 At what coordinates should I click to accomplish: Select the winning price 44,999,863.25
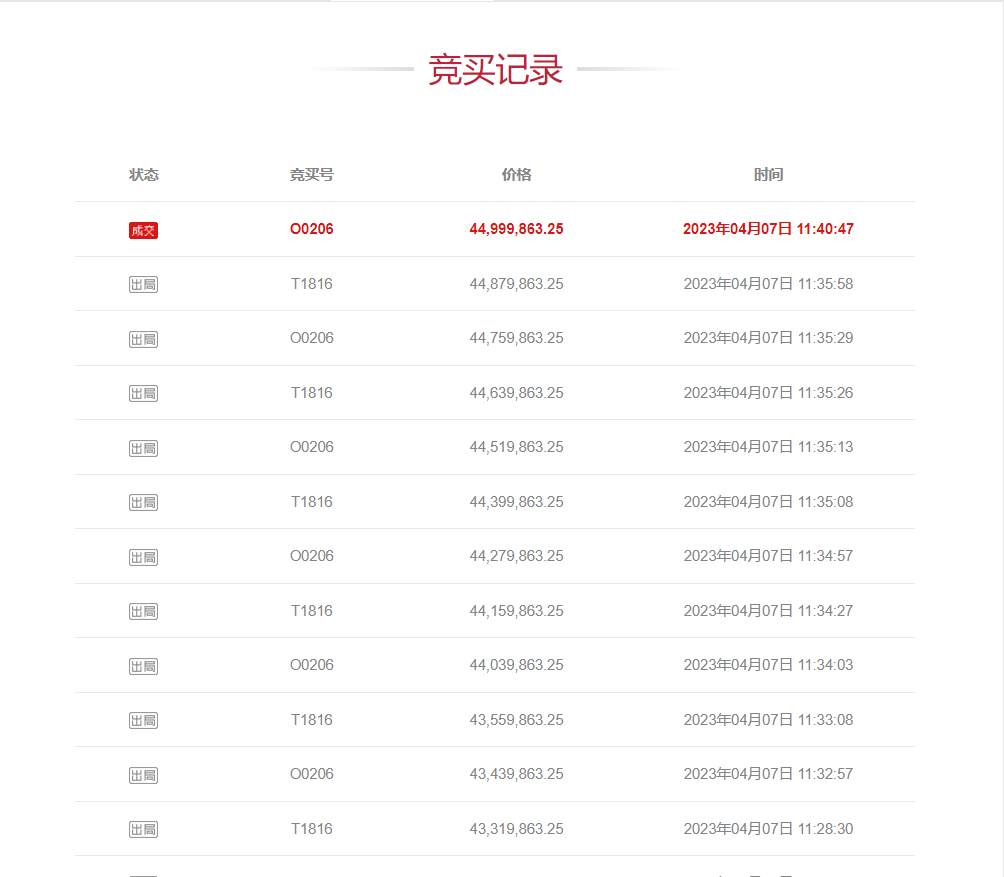[516, 229]
